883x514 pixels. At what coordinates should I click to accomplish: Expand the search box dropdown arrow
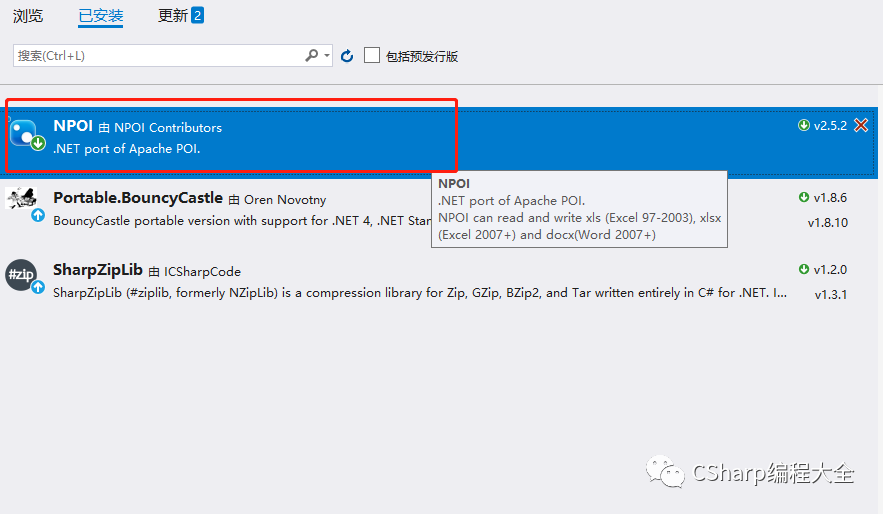pyautogui.click(x=327, y=55)
